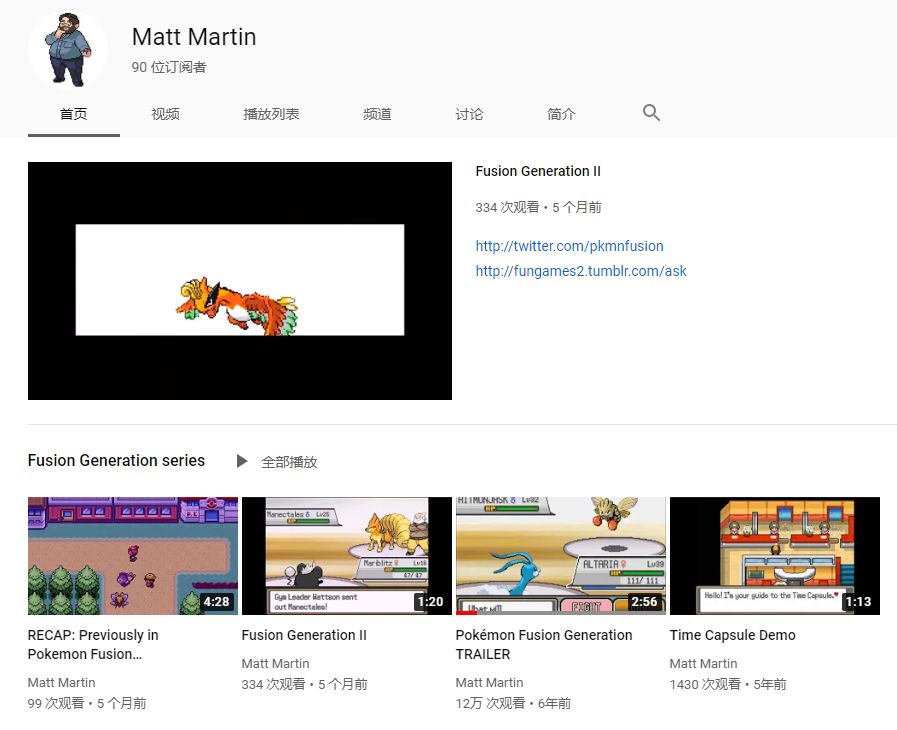Click the channel search magnifier icon
The width and height of the screenshot is (897, 730).
[x=651, y=113]
